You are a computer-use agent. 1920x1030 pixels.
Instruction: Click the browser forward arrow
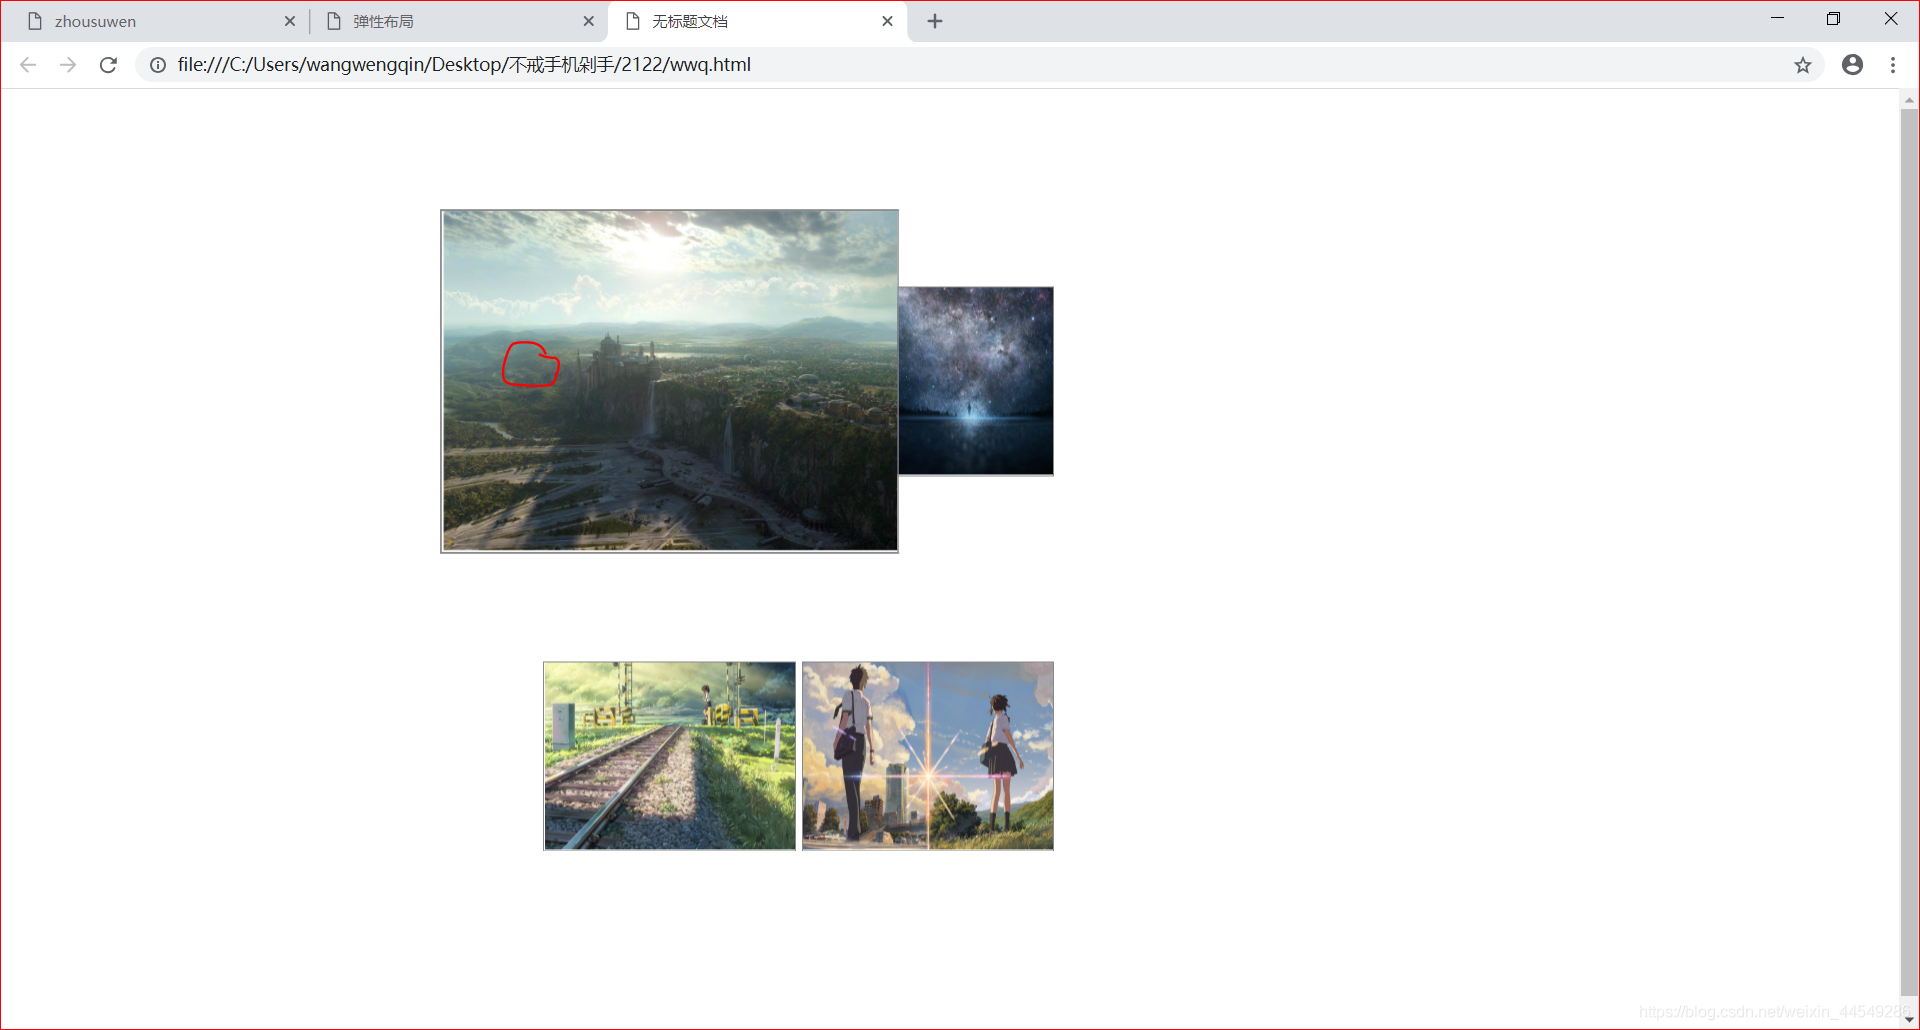[68, 65]
